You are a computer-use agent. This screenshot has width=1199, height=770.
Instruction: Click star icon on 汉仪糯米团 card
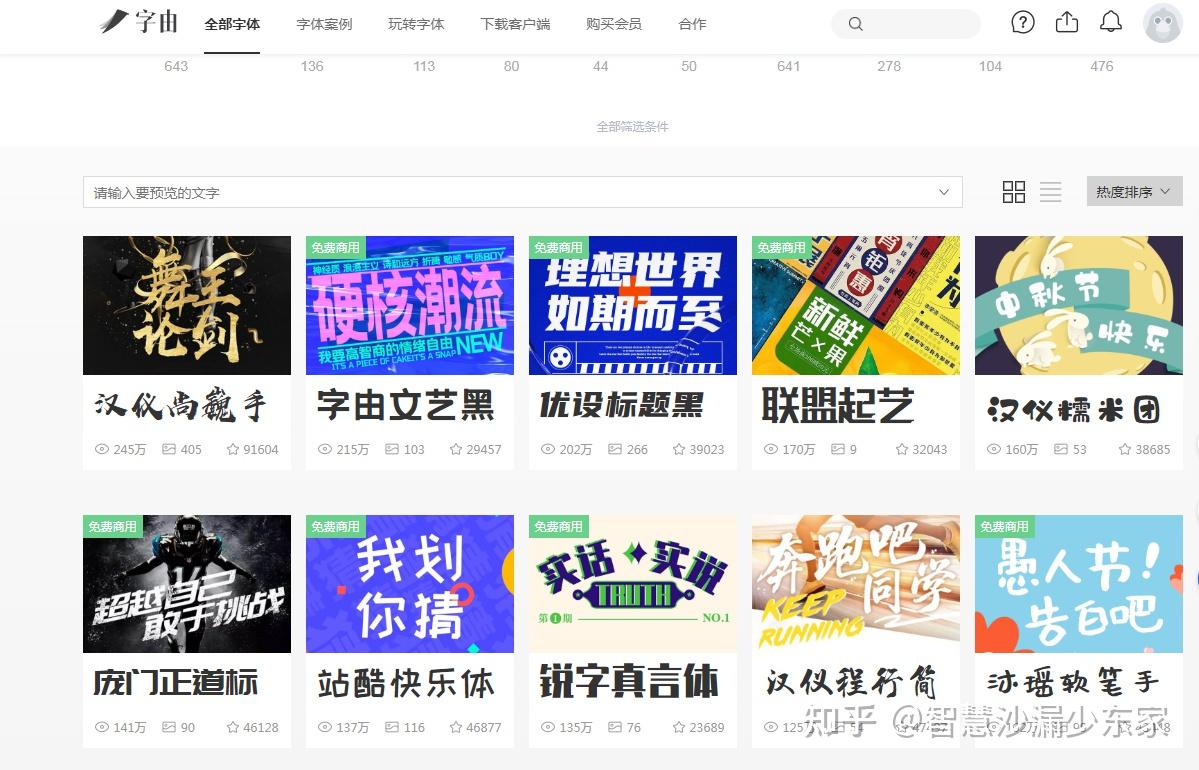click(x=1124, y=450)
